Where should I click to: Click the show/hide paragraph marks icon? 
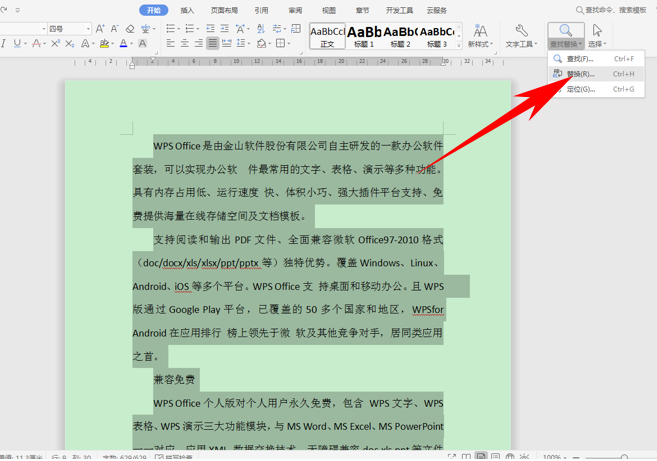(277, 28)
